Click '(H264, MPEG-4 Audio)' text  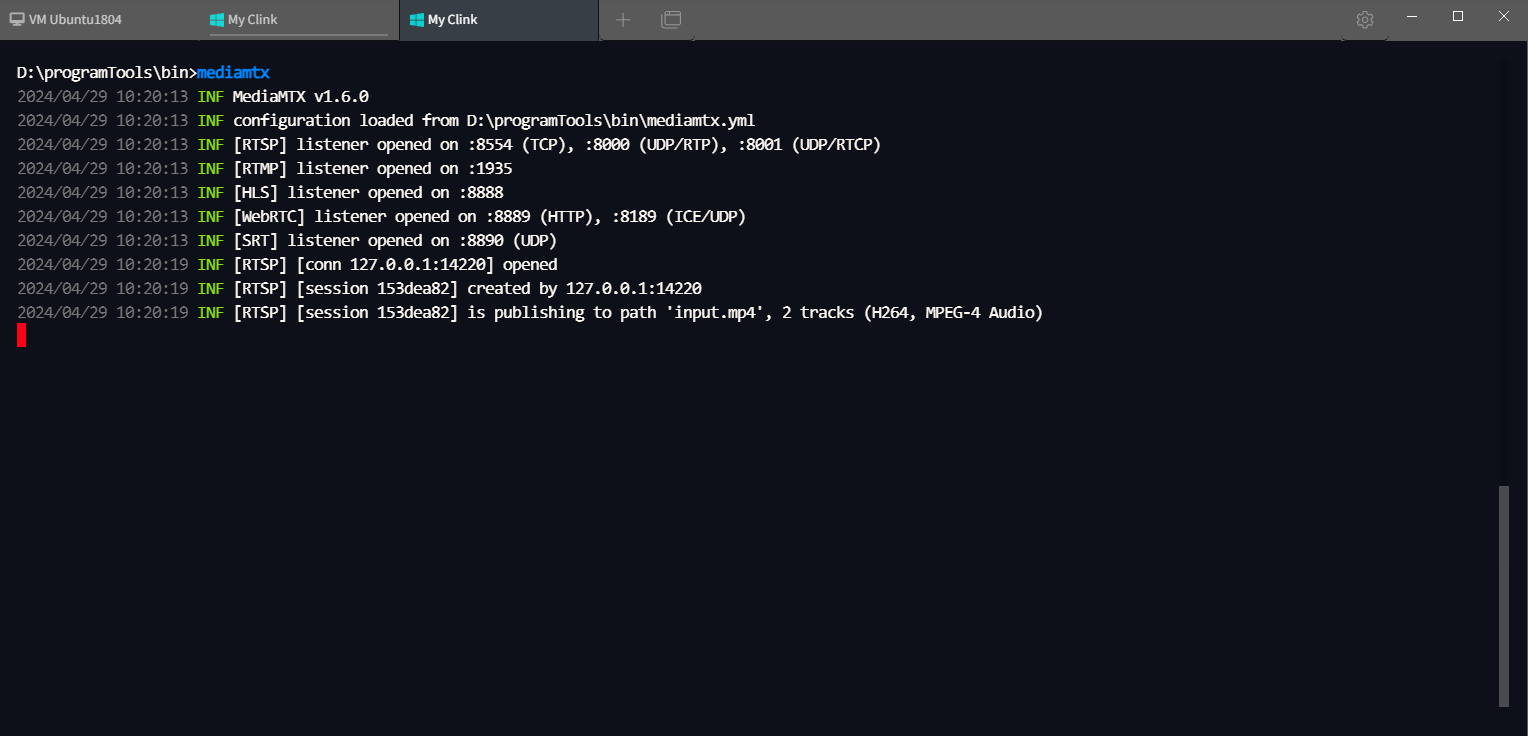click(954, 313)
